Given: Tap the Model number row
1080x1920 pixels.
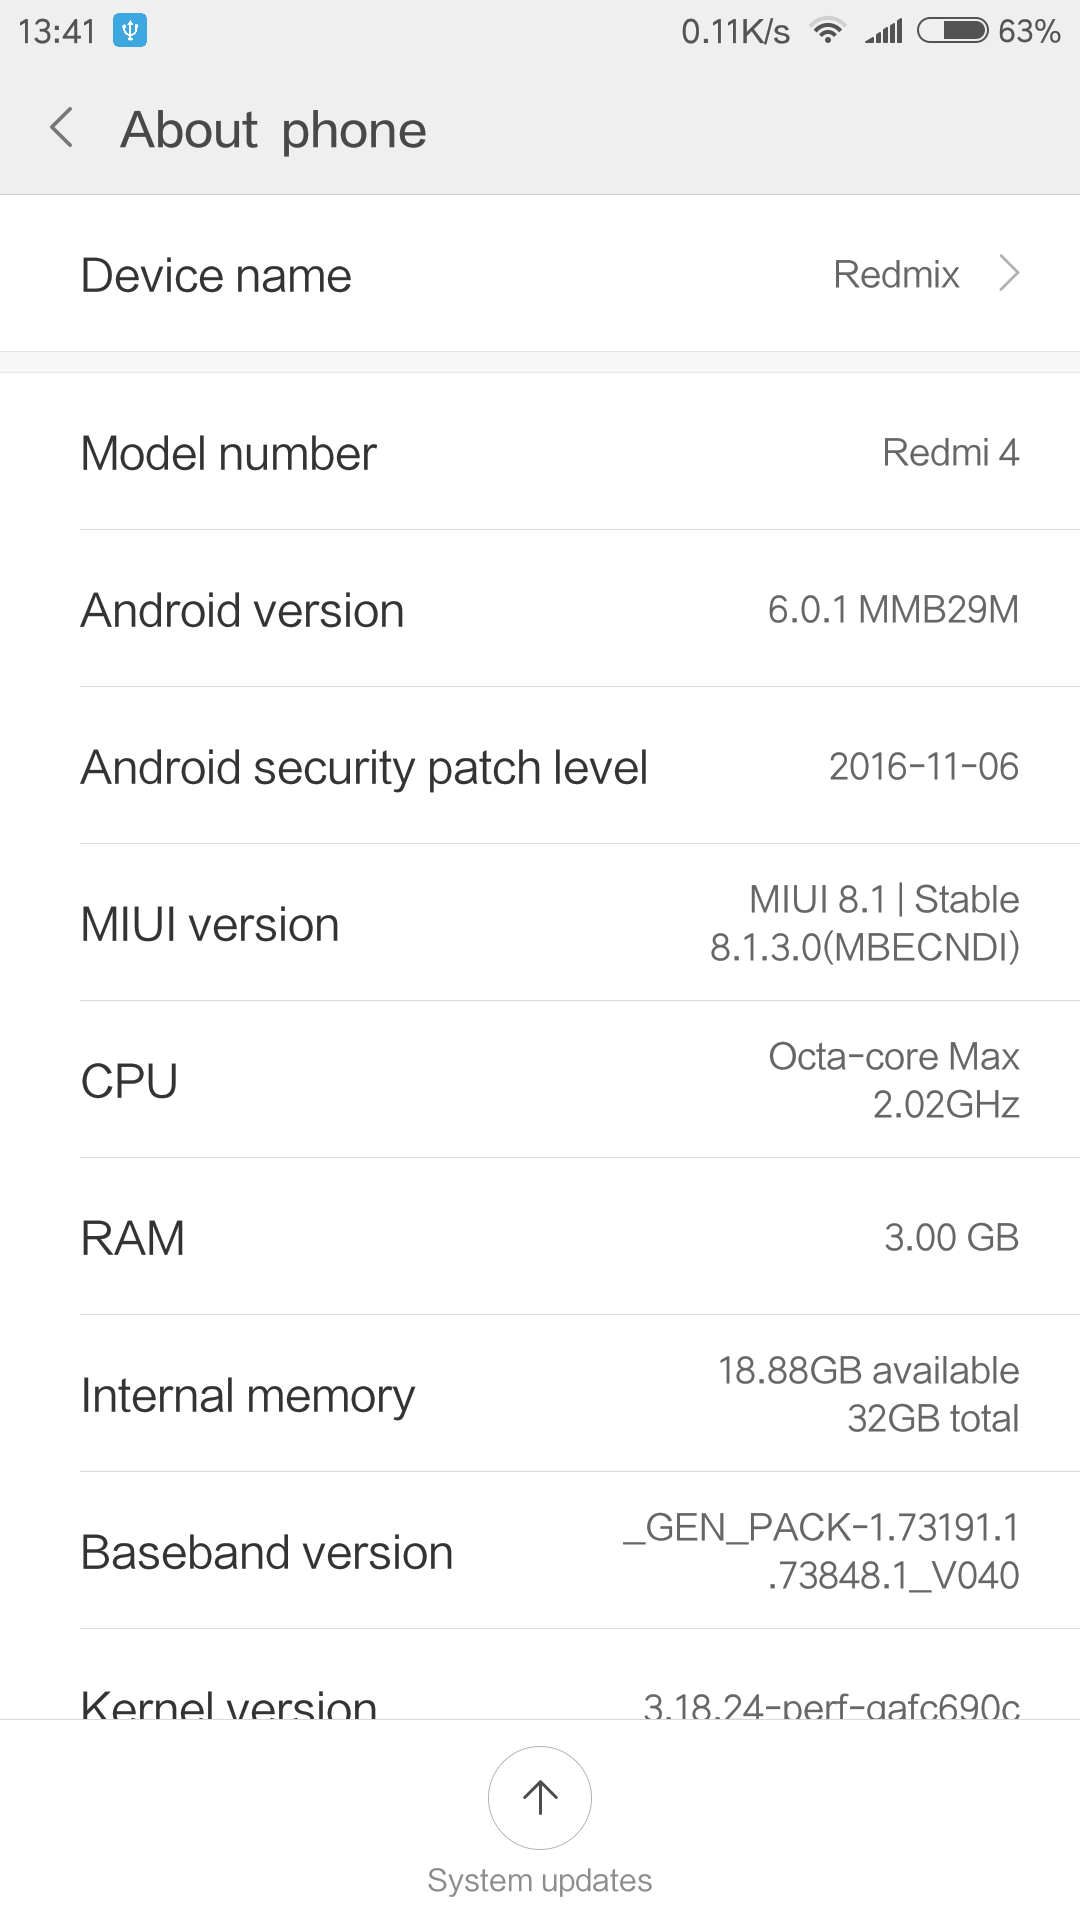Looking at the screenshot, I should [540, 453].
